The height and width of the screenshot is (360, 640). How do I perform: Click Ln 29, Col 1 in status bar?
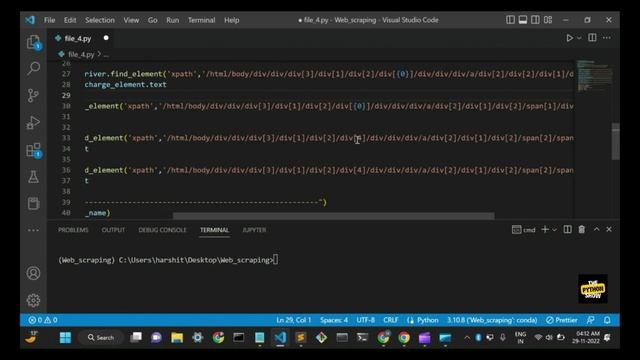tap(294, 320)
